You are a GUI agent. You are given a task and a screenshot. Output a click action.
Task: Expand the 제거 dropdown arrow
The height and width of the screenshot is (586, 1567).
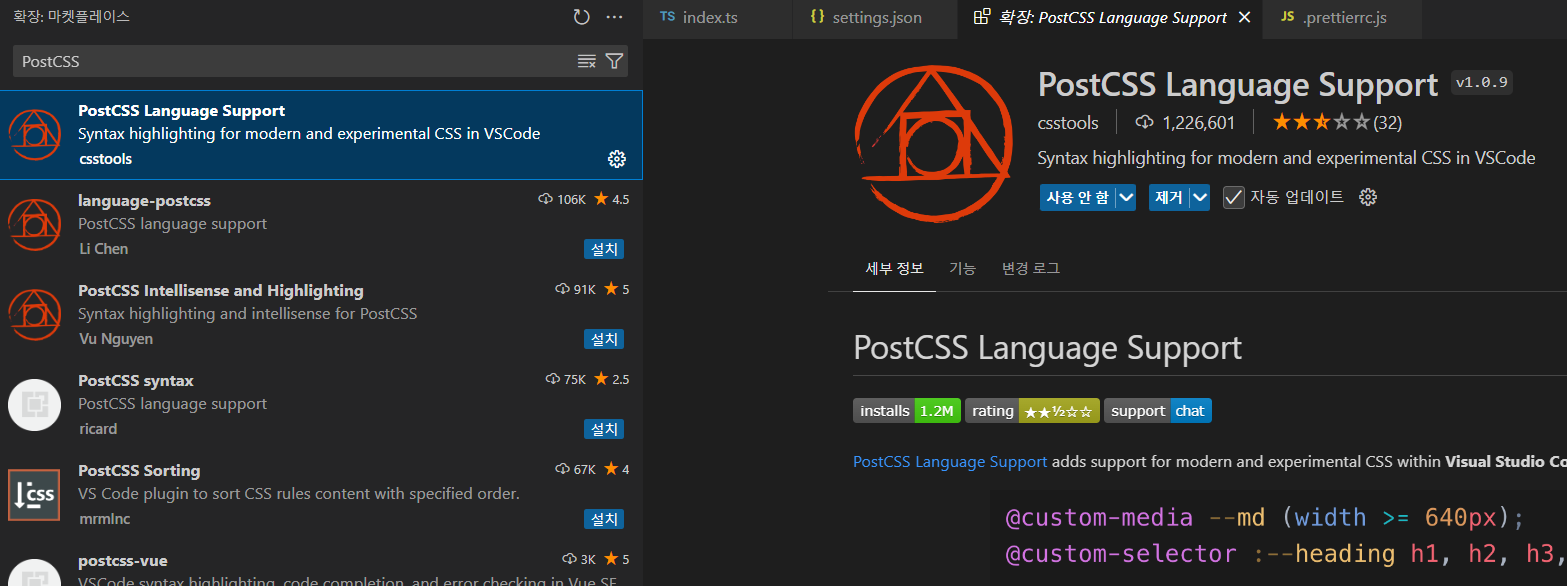pyautogui.click(x=1200, y=197)
